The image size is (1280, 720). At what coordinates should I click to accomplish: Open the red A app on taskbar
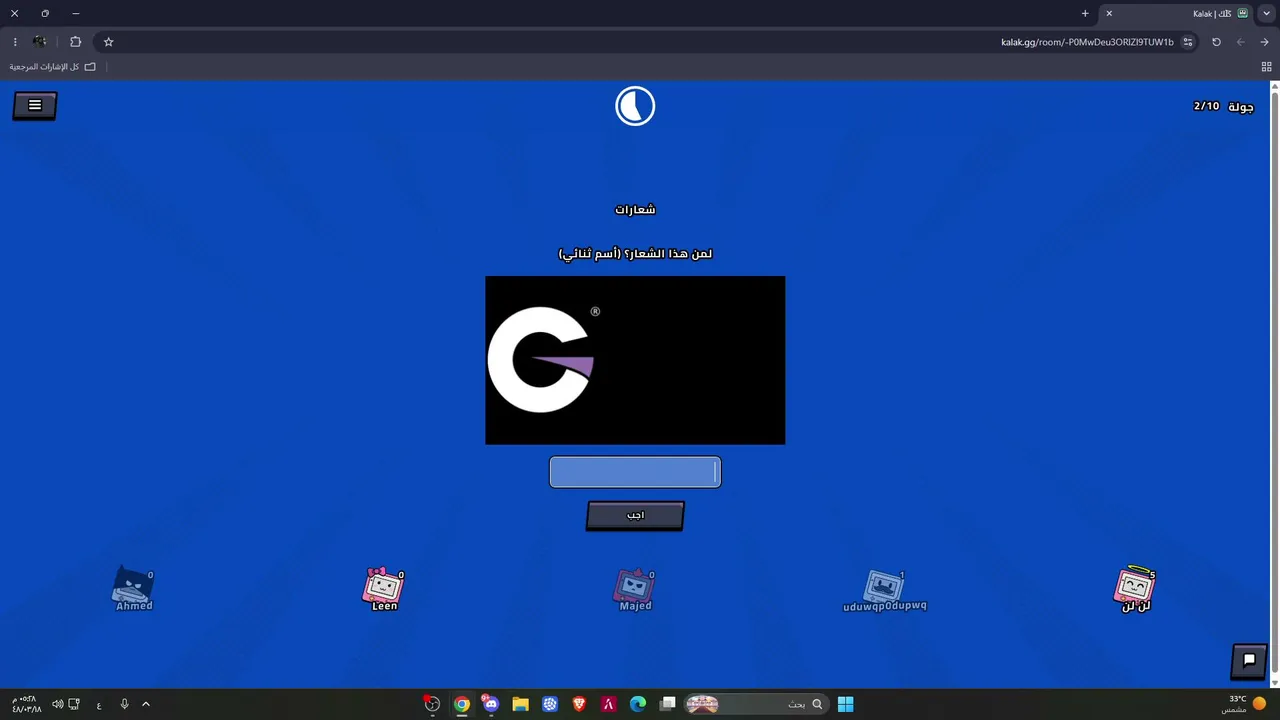click(x=608, y=704)
